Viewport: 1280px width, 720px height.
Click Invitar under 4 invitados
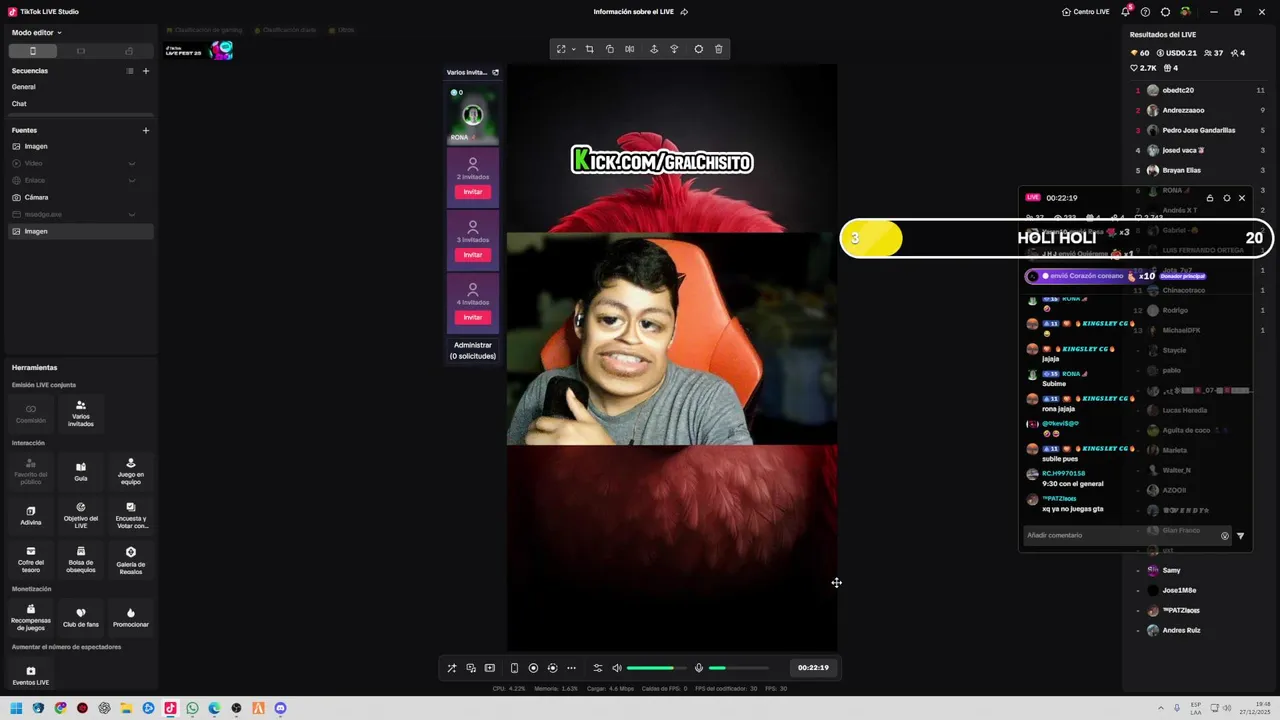coord(473,317)
